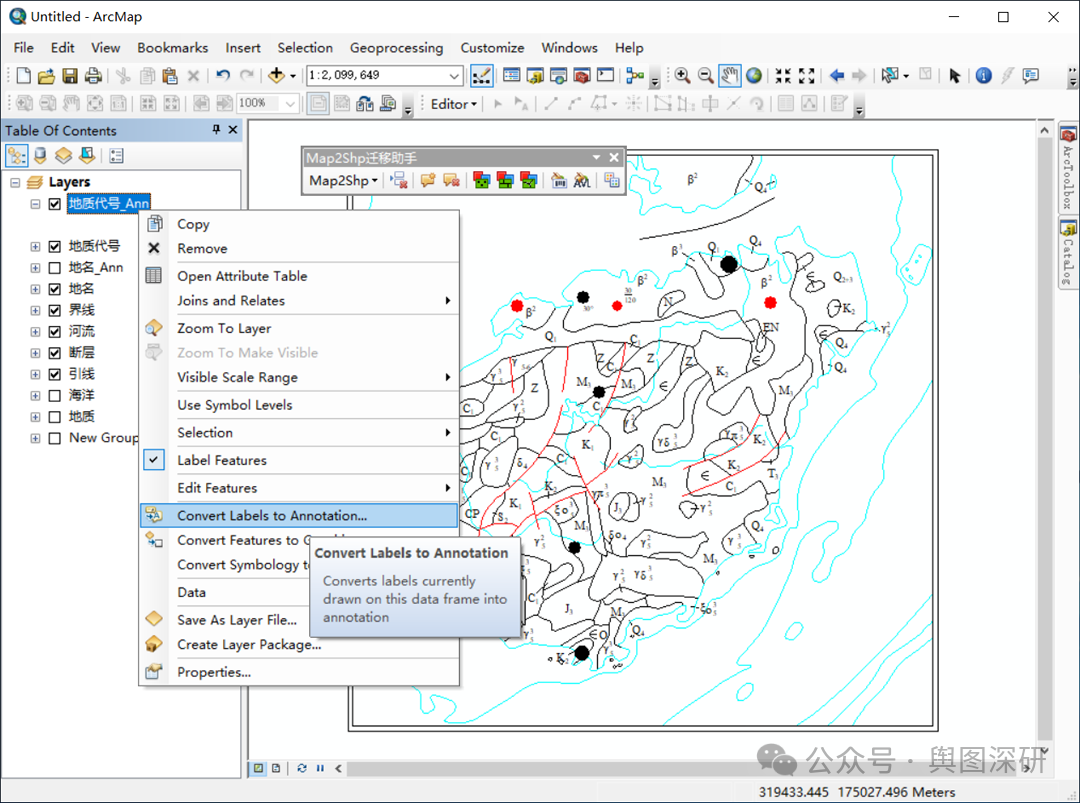This screenshot has width=1080, height=803.
Task: Open the map scale dropdown
Action: click(455, 76)
